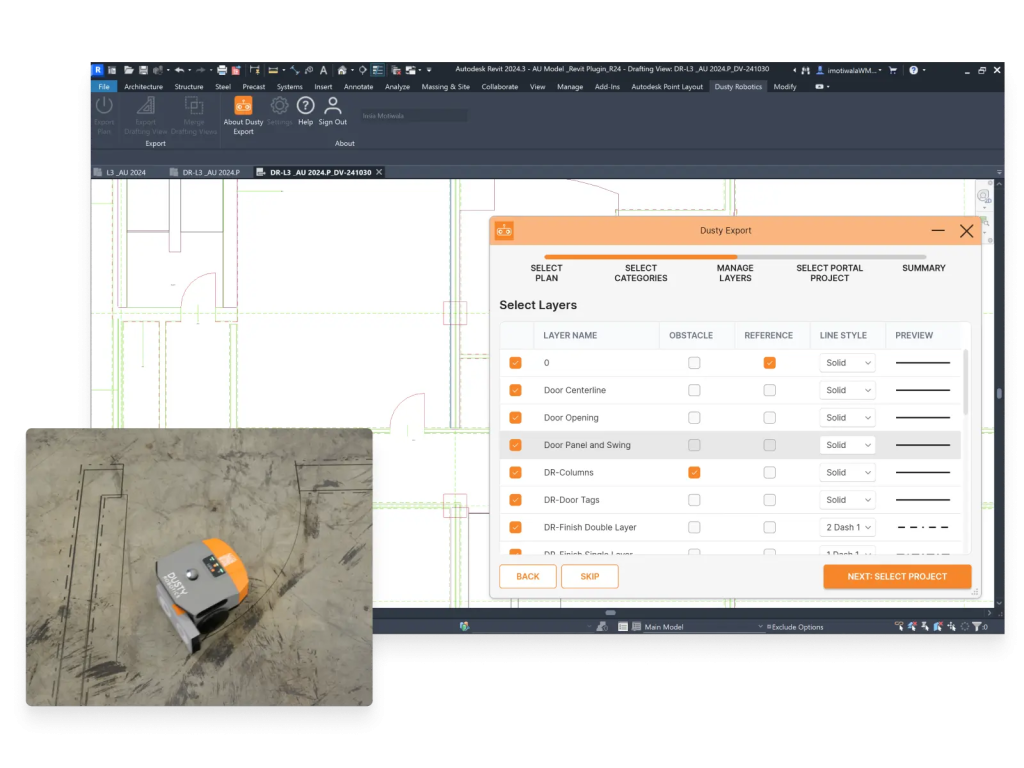This screenshot has width=1024, height=768.
Task: Open line style dropdown for layer 0
Action: point(847,362)
